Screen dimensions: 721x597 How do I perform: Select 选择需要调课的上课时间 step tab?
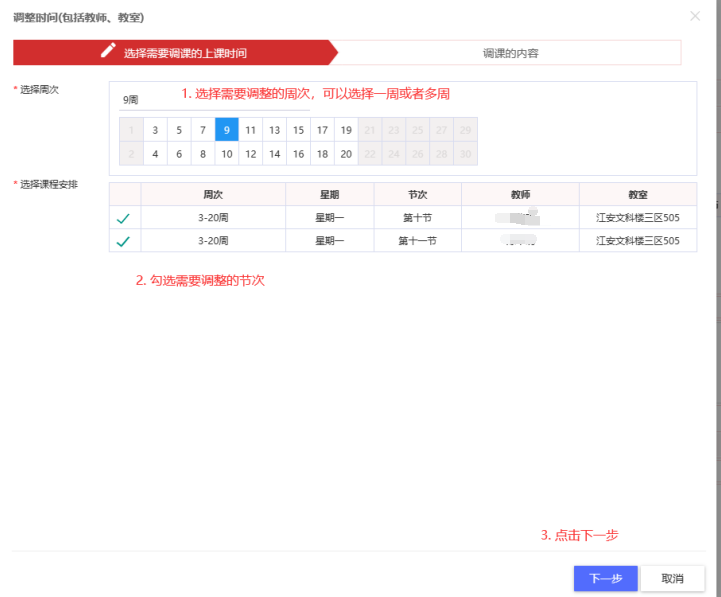pos(184,53)
